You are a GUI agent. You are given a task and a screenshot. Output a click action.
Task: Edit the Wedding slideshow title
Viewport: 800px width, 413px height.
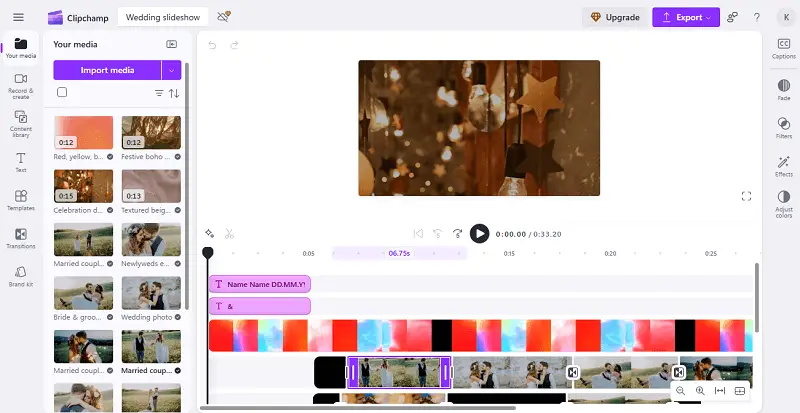163,17
